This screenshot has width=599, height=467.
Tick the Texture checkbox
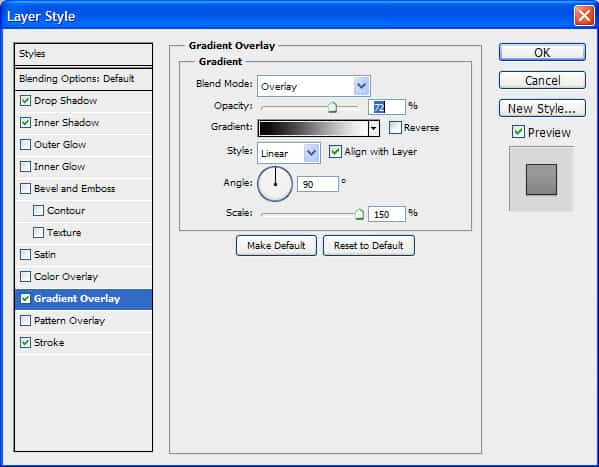point(38,233)
